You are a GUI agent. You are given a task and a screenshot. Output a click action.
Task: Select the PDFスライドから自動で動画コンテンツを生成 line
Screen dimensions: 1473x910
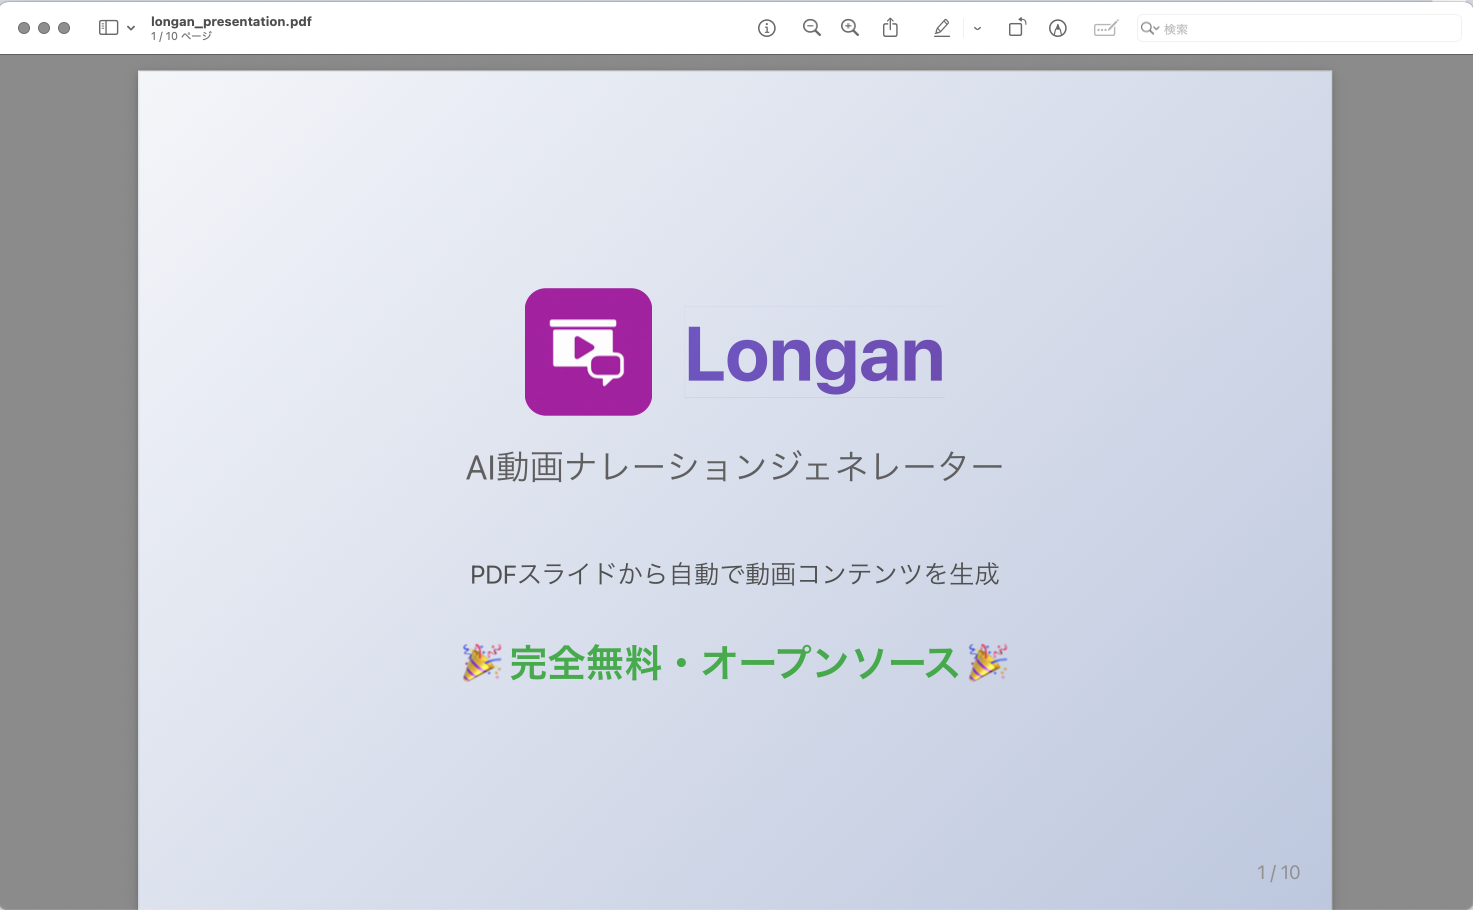tap(735, 574)
